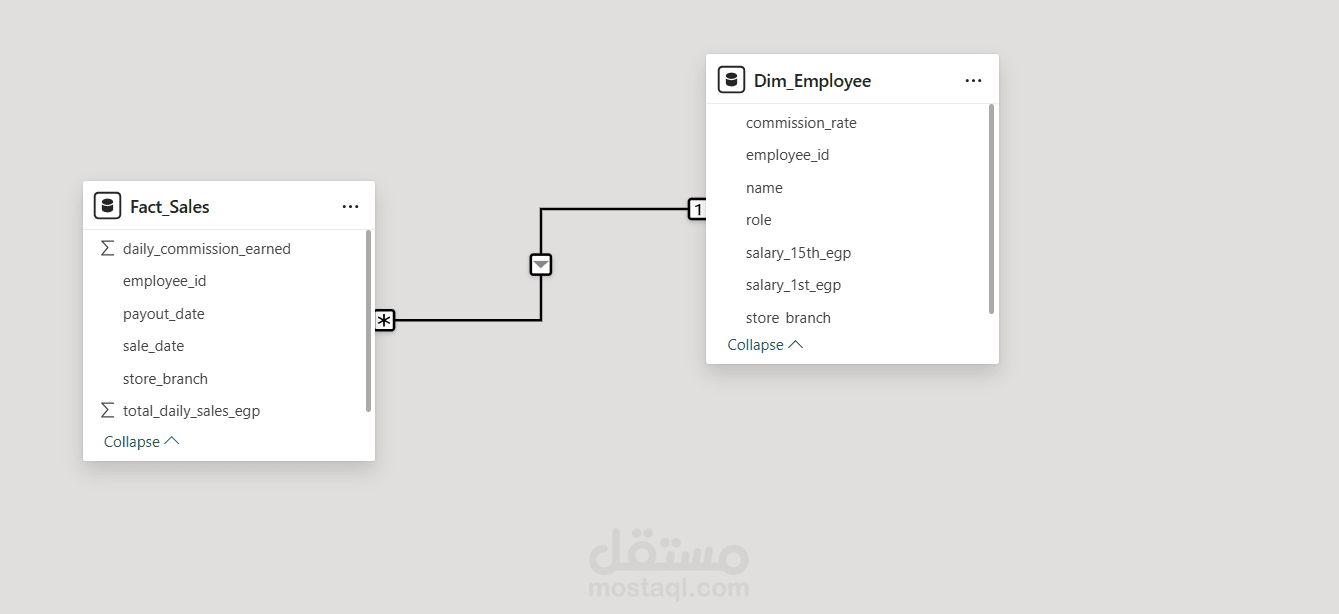Select the payout_date field
Image resolution: width=1339 pixels, height=614 pixels.
(x=164, y=313)
